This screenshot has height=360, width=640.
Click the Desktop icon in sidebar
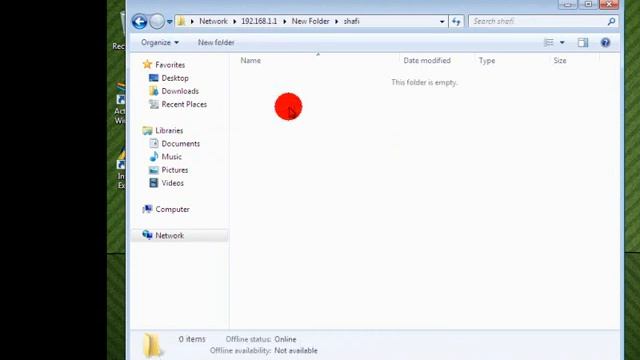tap(153, 78)
